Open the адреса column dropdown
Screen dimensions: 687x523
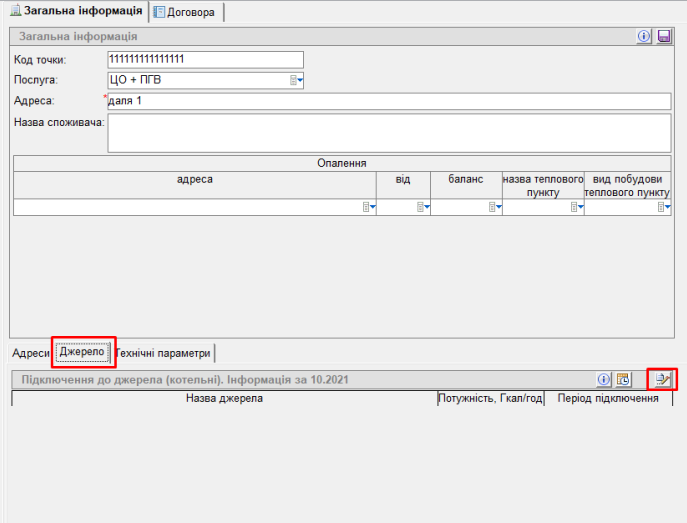369,207
